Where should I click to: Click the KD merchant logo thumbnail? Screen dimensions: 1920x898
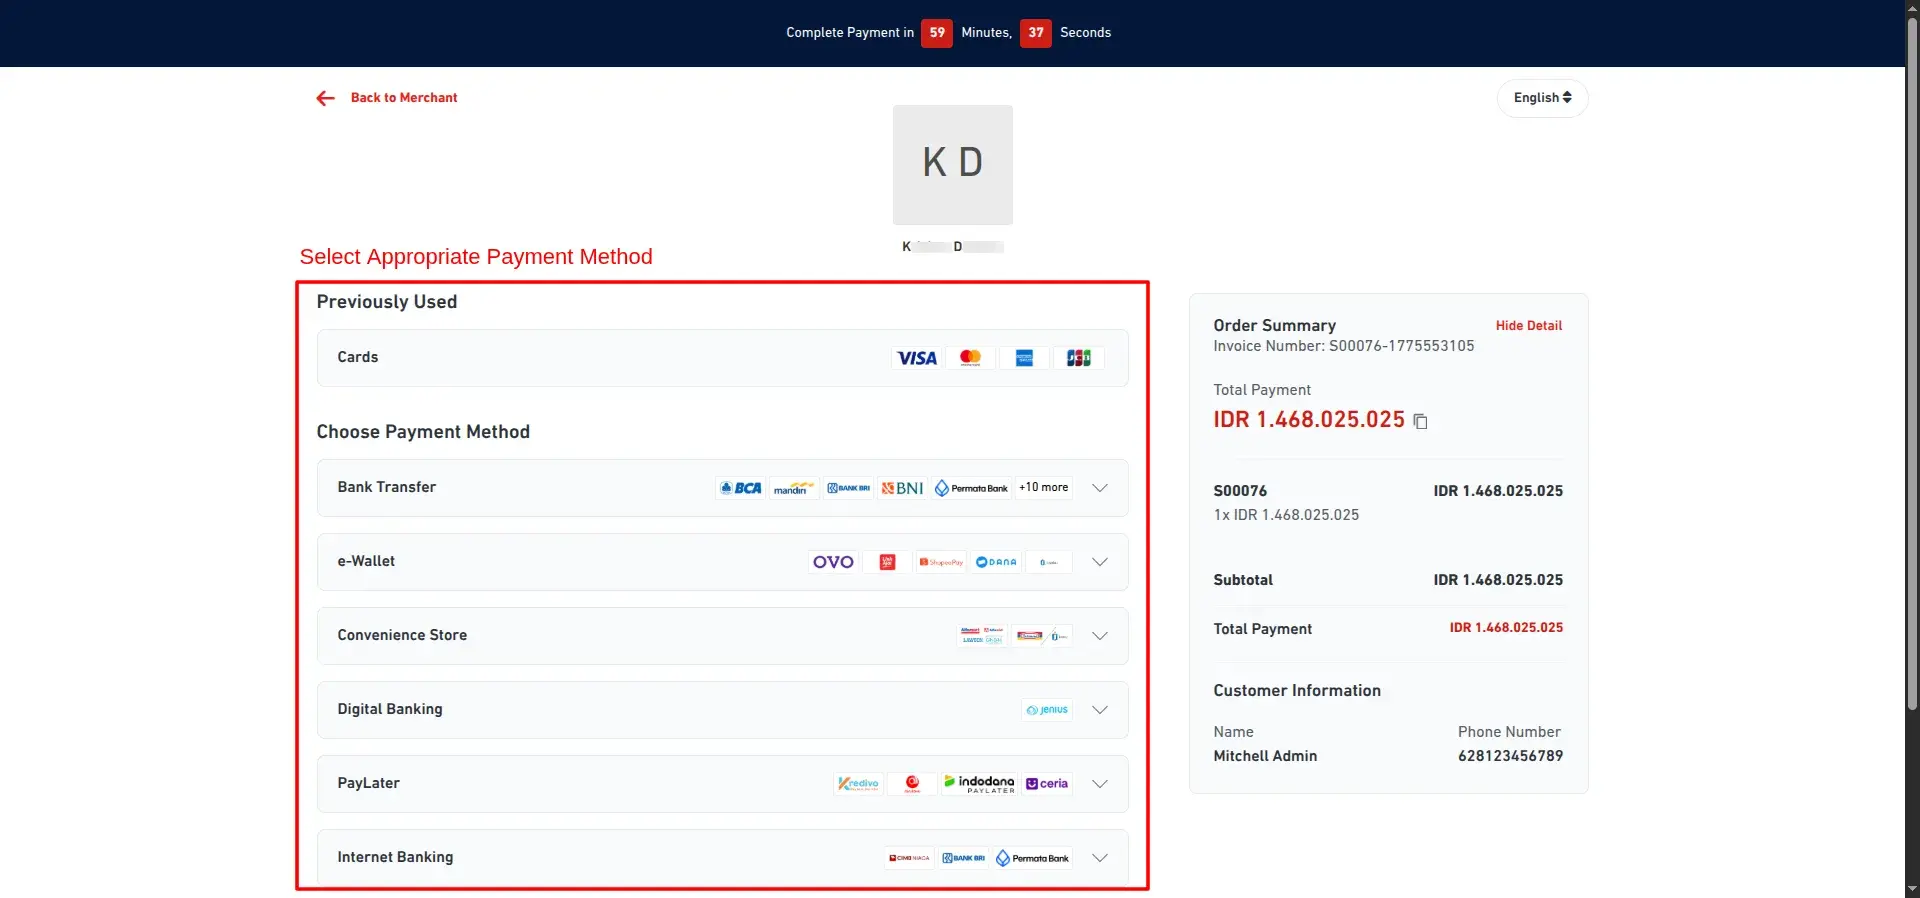[952, 165]
